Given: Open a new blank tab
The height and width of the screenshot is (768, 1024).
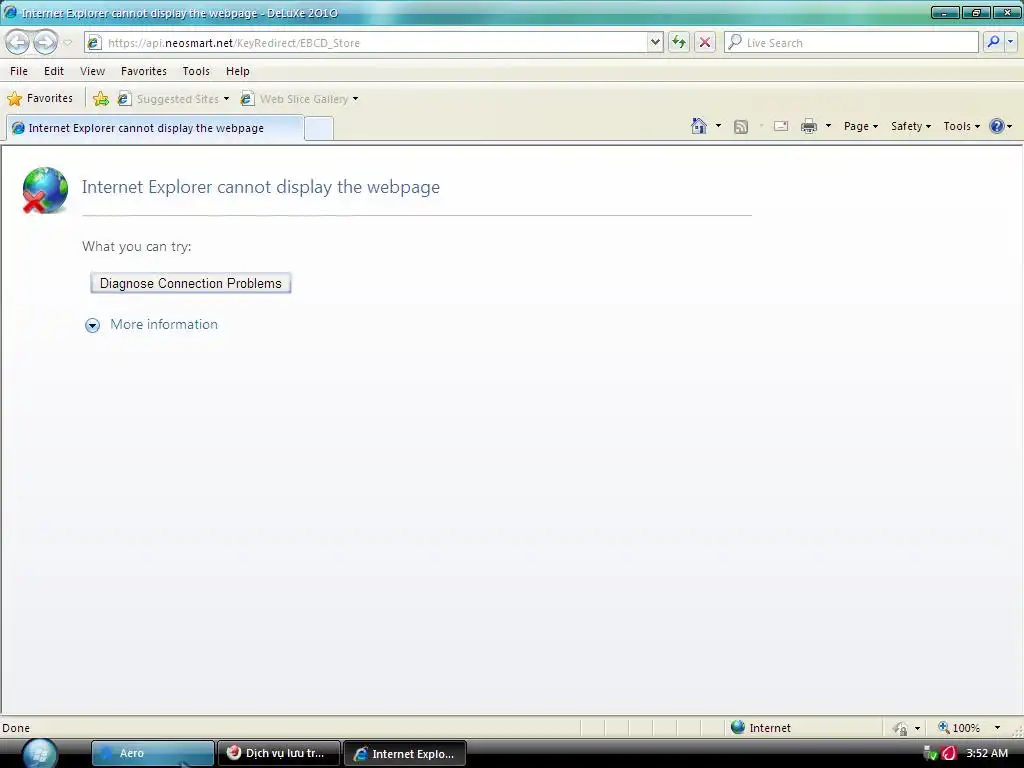Looking at the screenshot, I should 319,129.
